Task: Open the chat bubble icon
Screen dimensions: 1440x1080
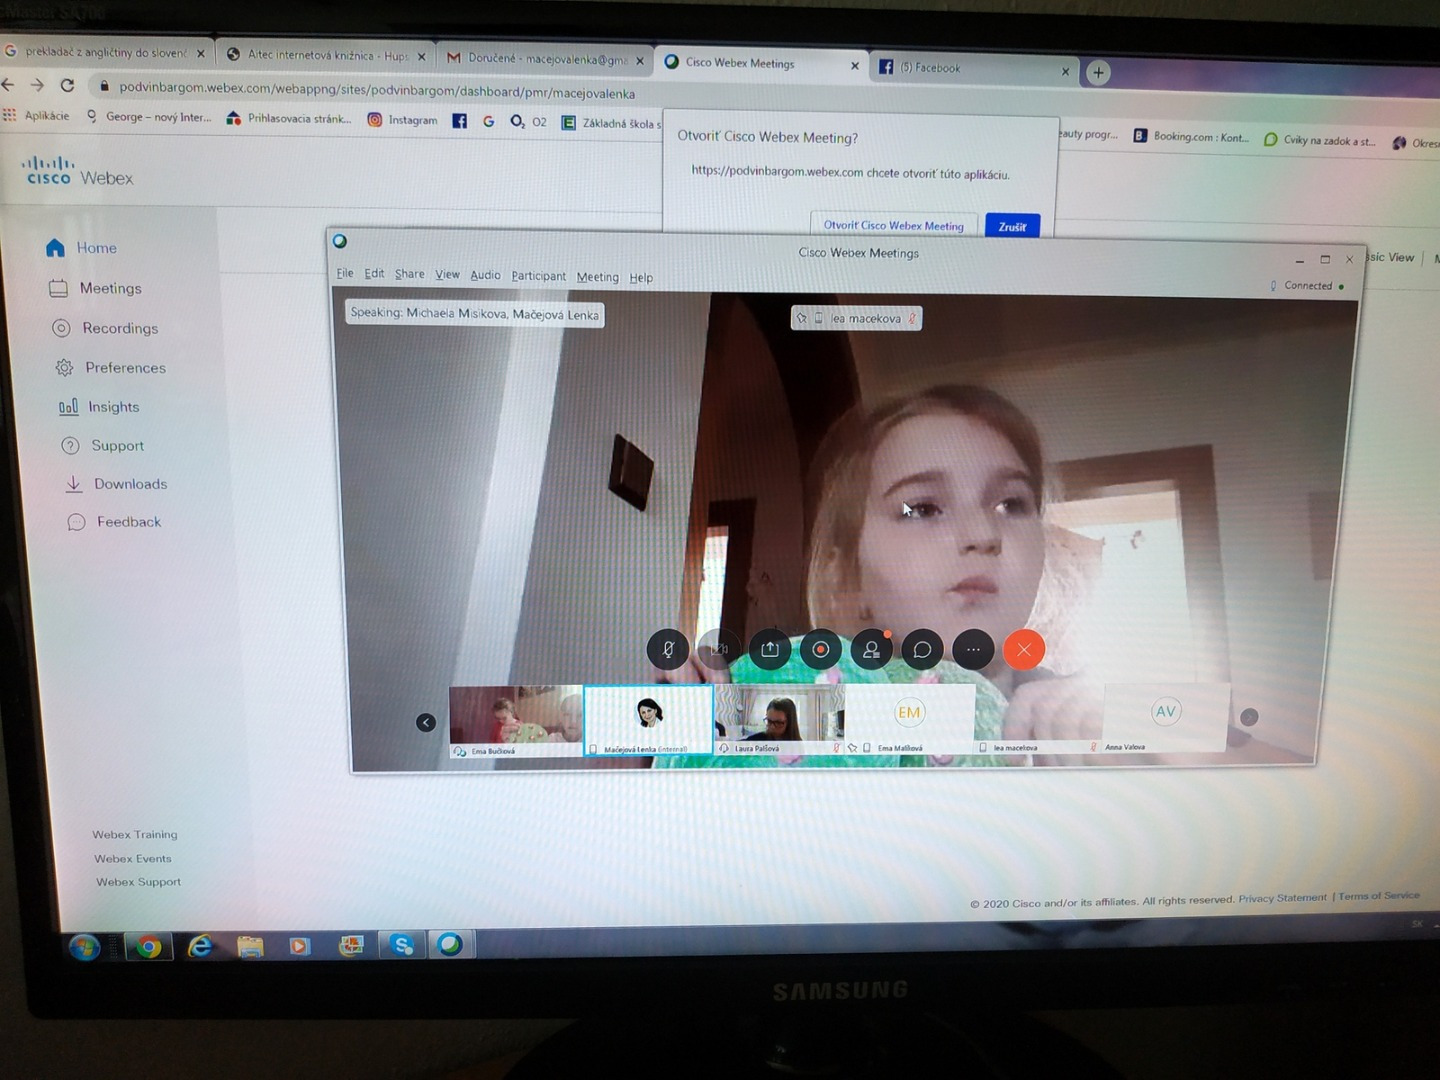Action: point(922,649)
